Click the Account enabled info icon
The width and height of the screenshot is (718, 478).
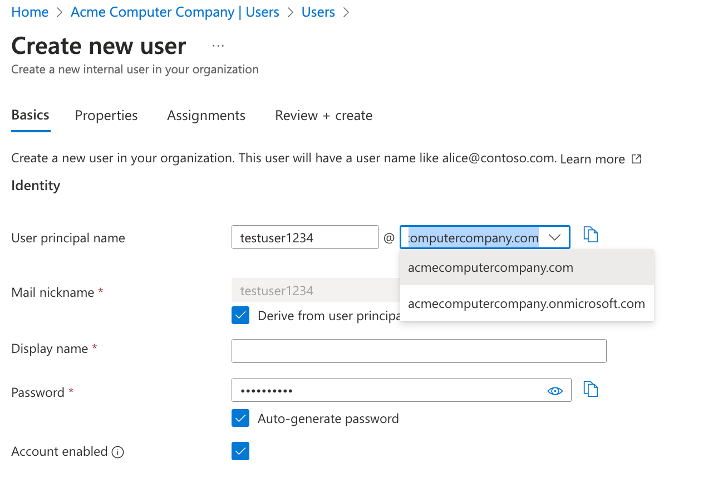click(118, 452)
